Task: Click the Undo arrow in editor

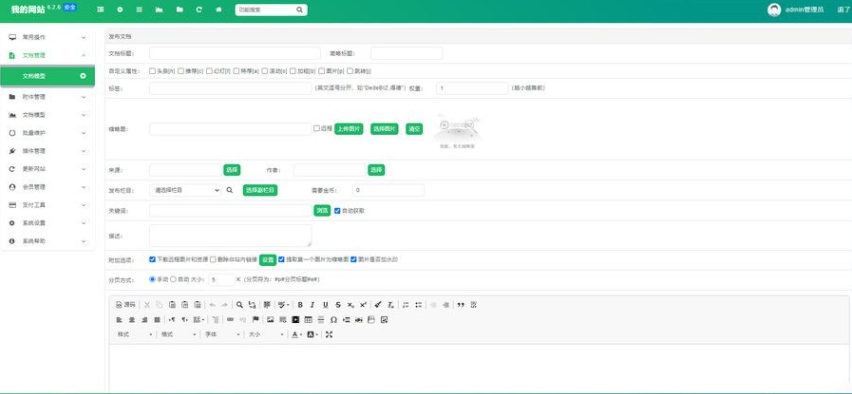Action: (212, 305)
